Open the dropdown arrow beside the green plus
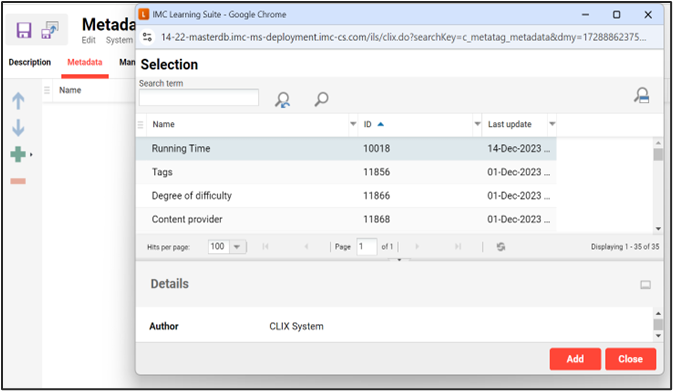The width and height of the screenshot is (673, 391). click(x=31, y=155)
